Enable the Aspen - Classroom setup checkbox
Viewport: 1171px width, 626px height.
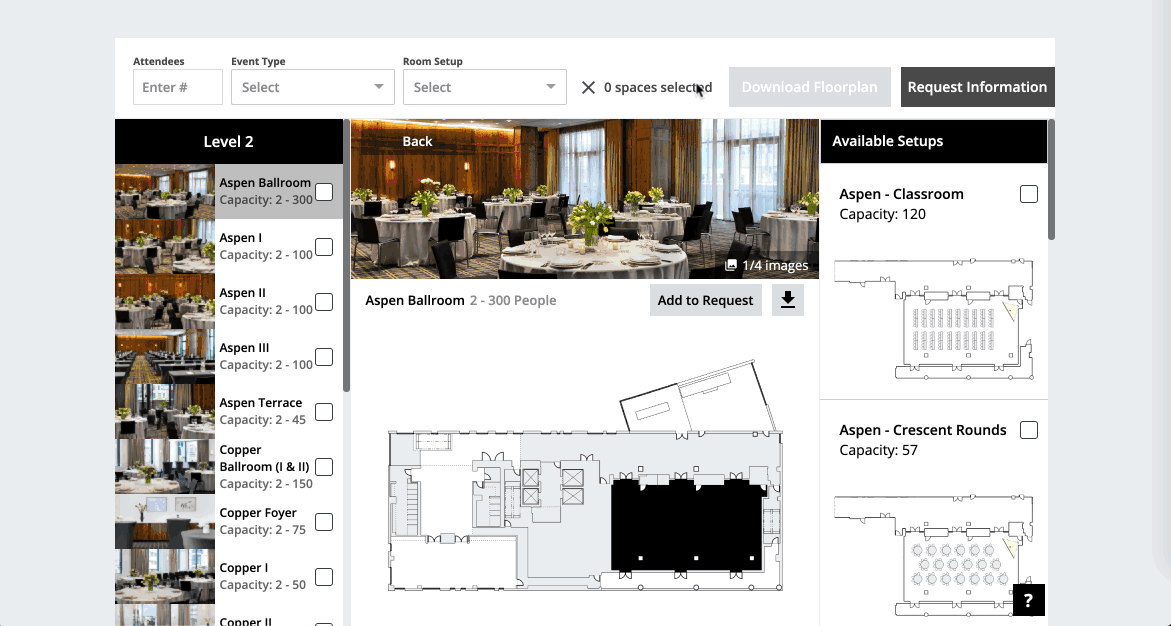click(1028, 194)
